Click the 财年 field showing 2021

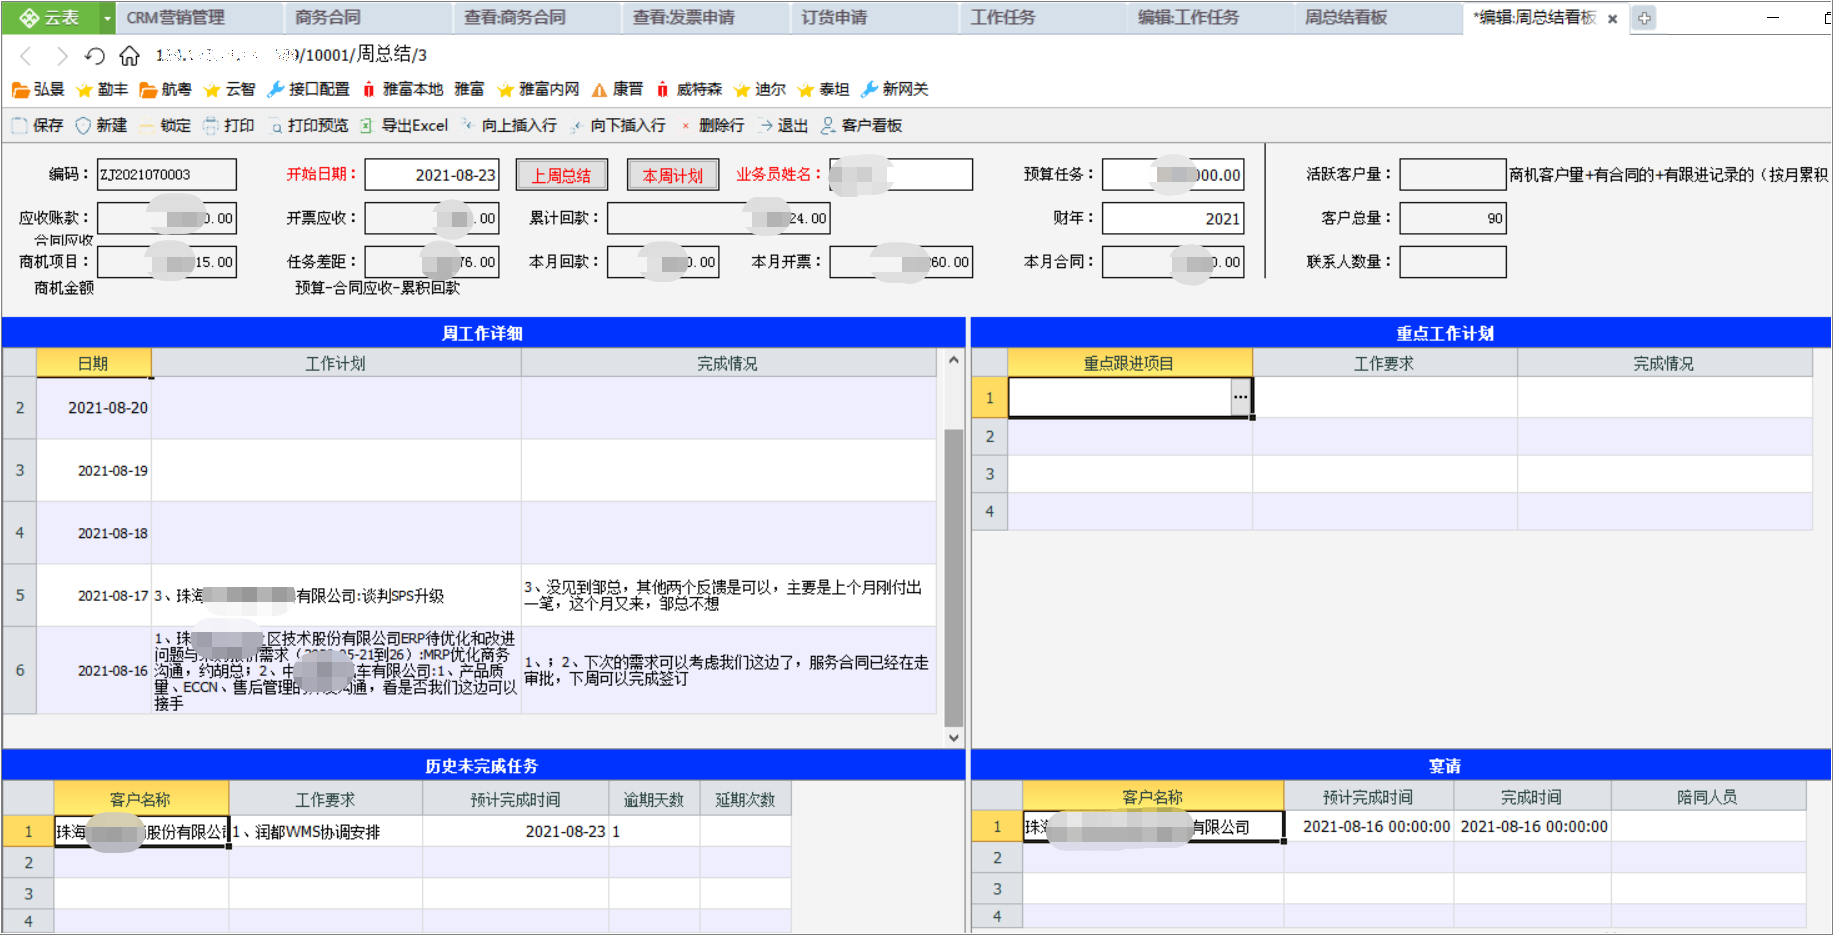(1173, 218)
